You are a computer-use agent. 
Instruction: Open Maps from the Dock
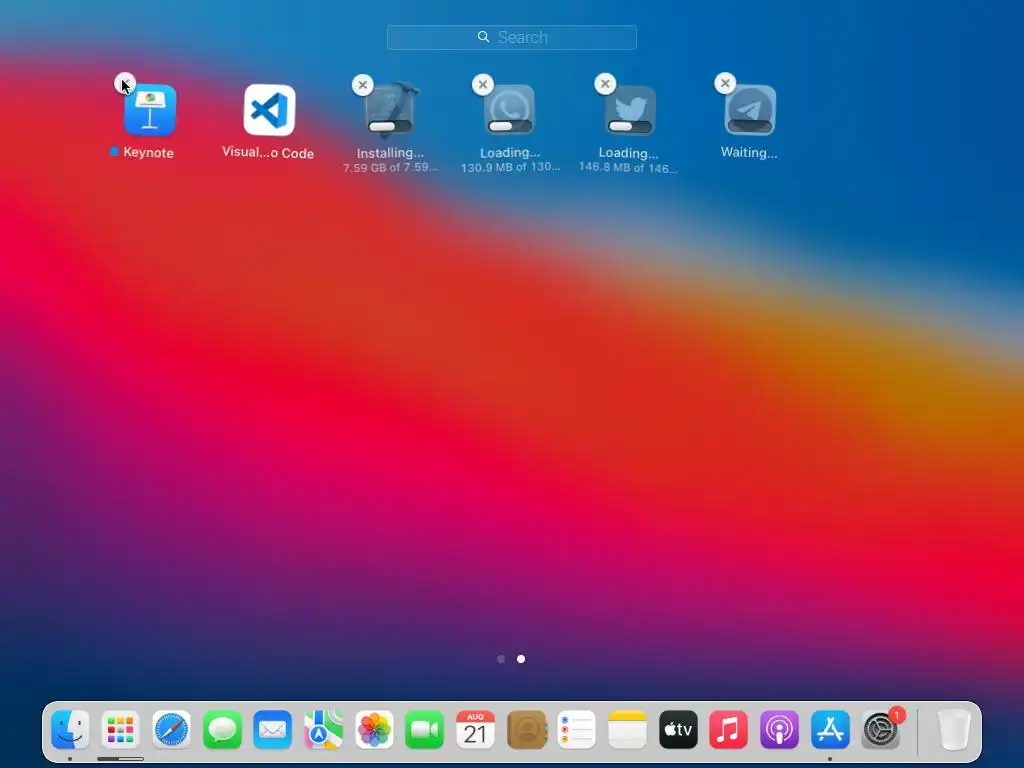pyautogui.click(x=323, y=729)
